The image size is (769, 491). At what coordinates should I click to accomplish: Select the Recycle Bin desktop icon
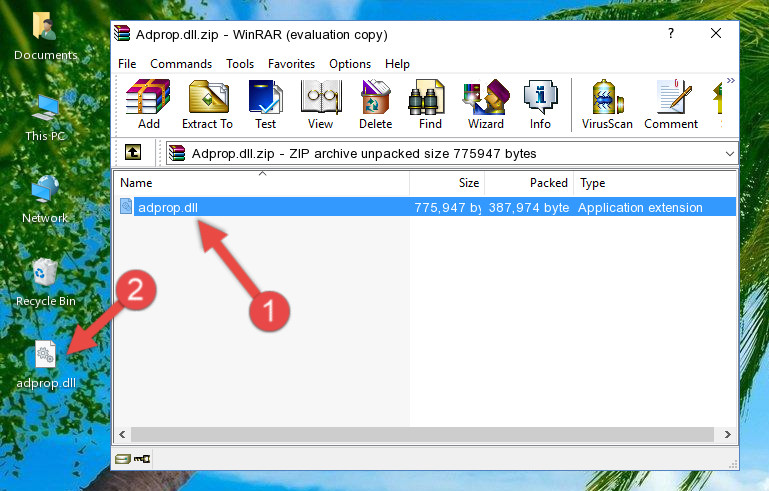click(x=46, y=283)
